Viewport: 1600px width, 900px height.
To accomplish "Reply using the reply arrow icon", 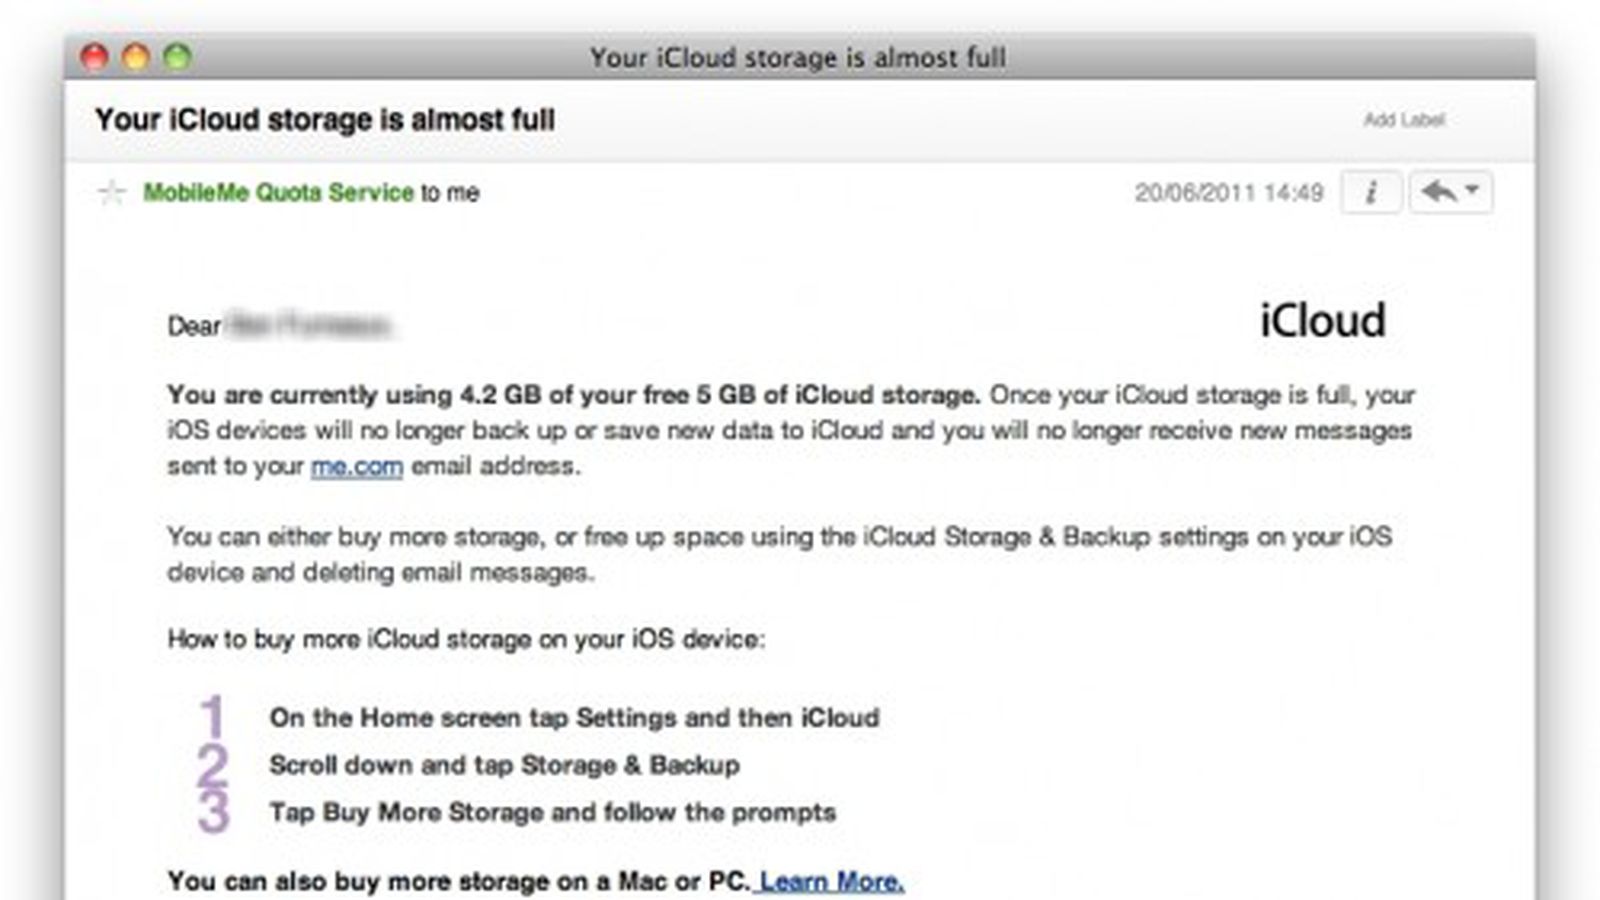I will coord(1438,191).
